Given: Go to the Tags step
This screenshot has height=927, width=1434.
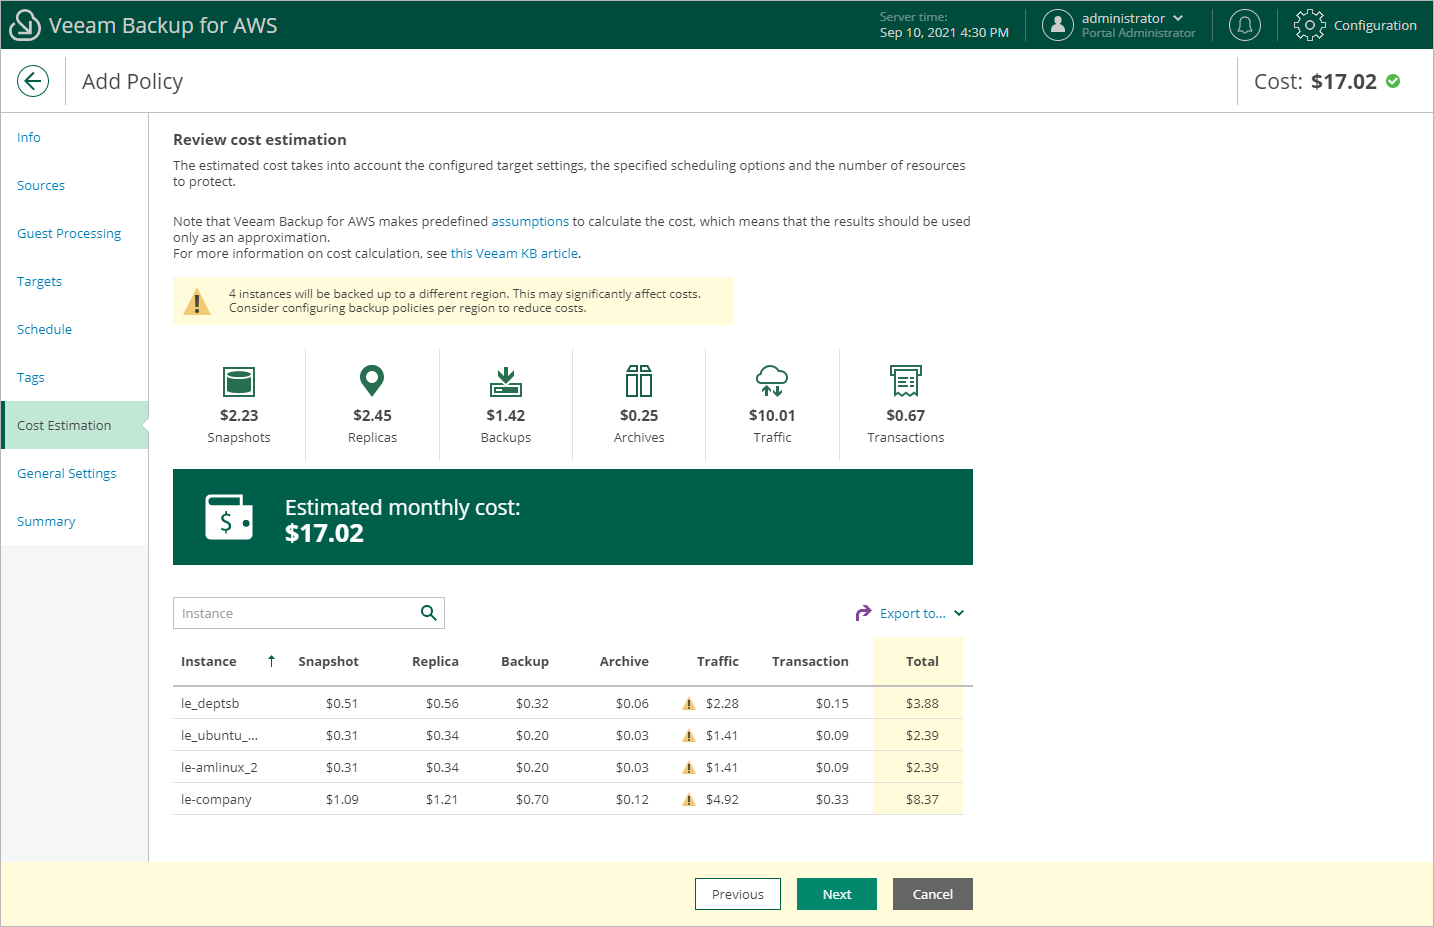Looking at the screenshot, I should [31, 377].
